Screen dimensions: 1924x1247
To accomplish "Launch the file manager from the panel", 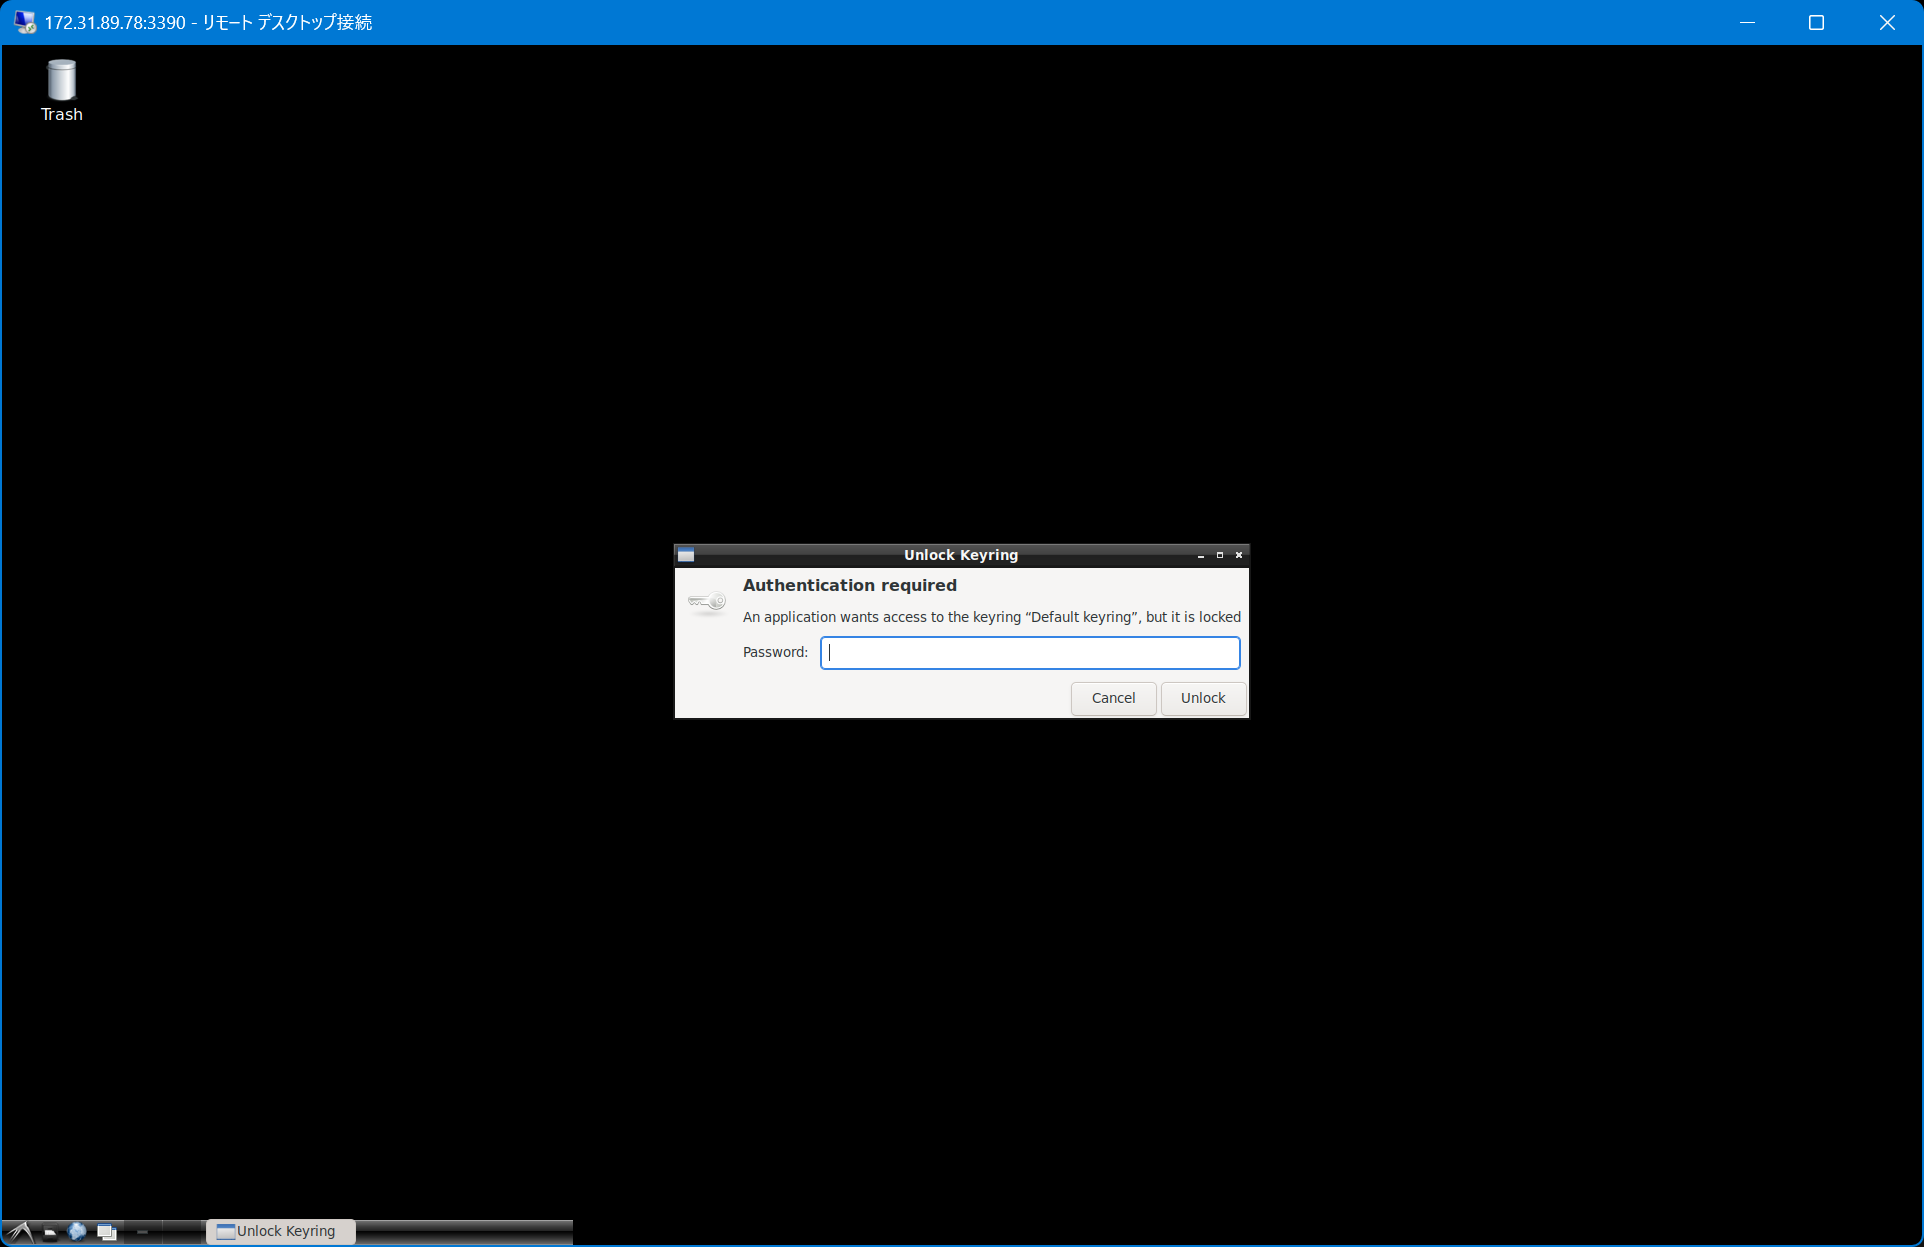I will pos(50,1232).
